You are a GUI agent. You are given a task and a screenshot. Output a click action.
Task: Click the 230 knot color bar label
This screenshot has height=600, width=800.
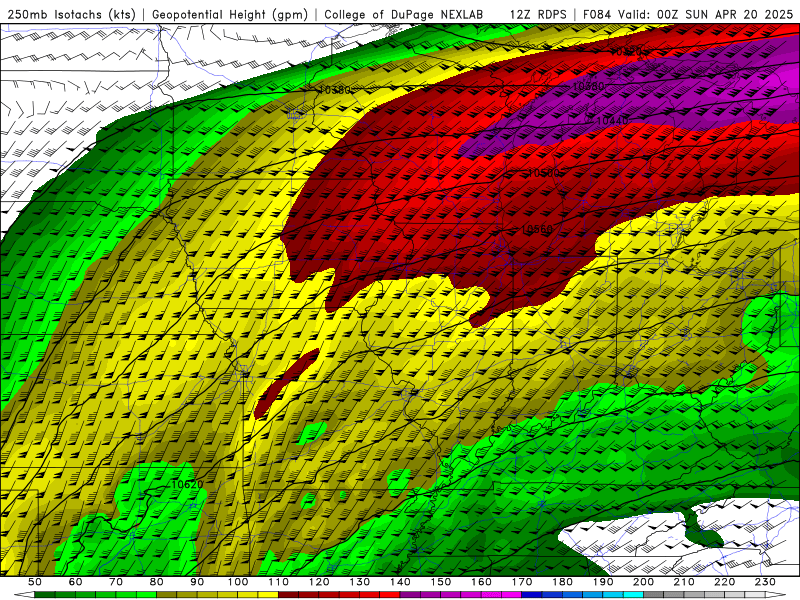pyautogui.click(x=765, y=582)
